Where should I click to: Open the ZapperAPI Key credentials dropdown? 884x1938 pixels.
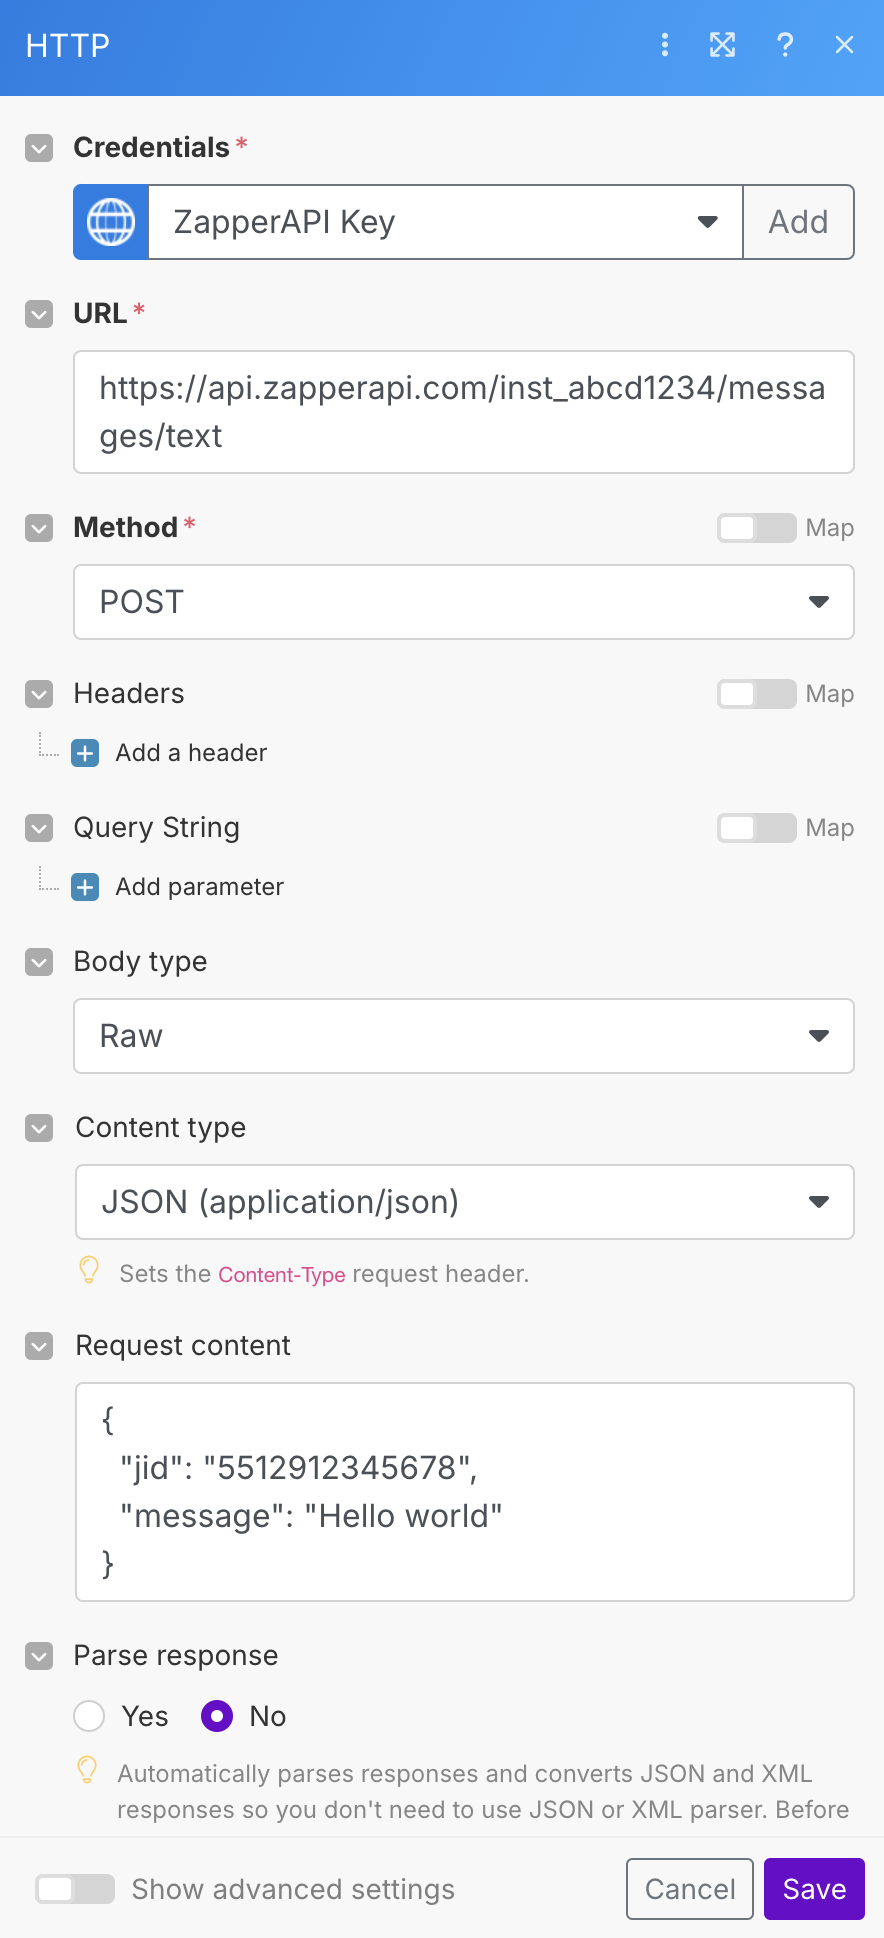[446, 222]
